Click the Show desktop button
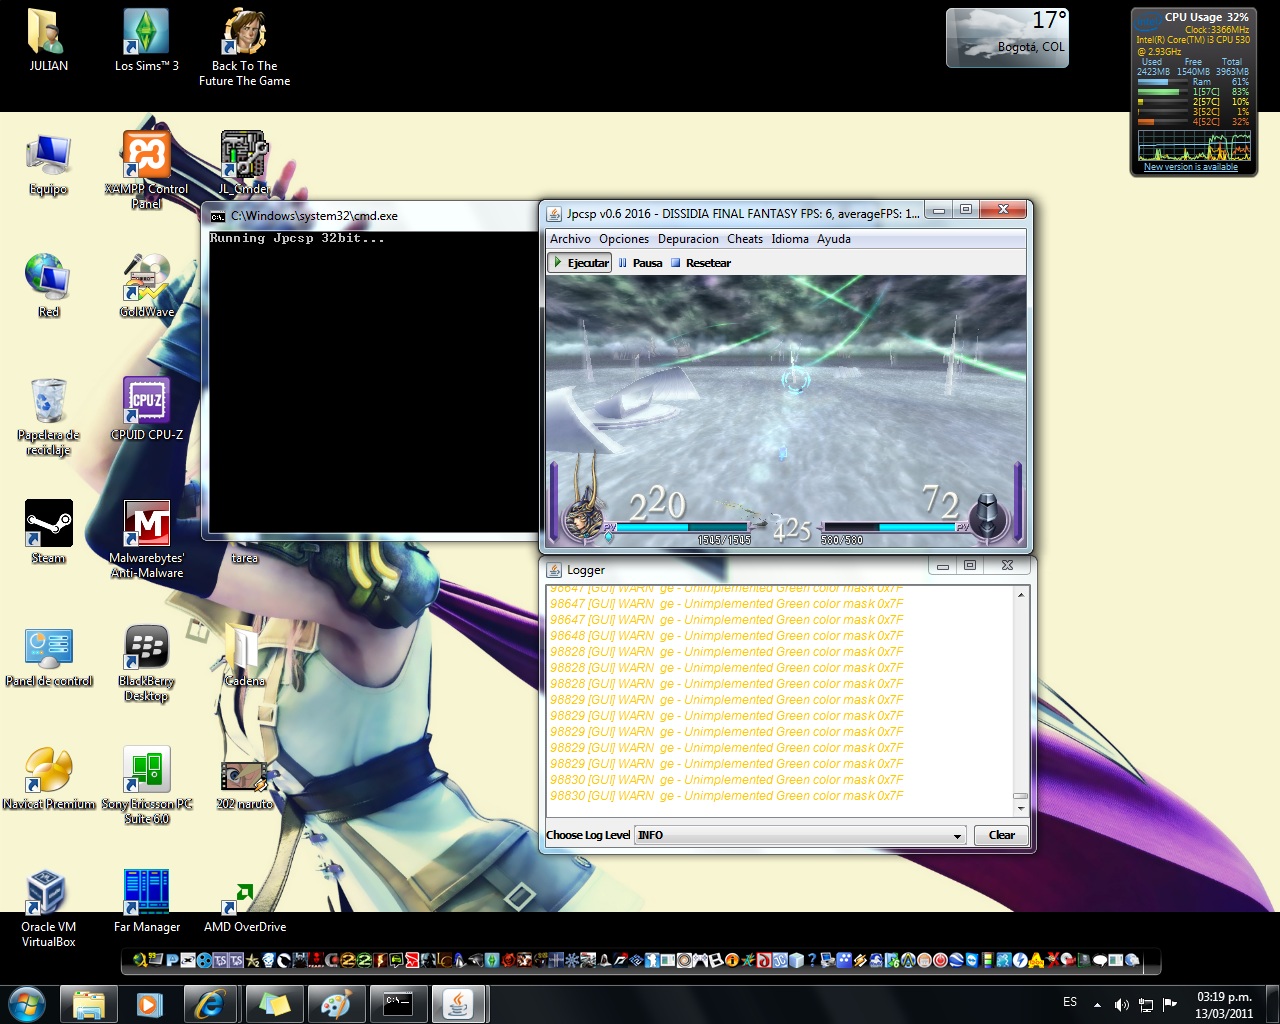Screen dimensions: 1280x1024 tap(1272, 1004)
